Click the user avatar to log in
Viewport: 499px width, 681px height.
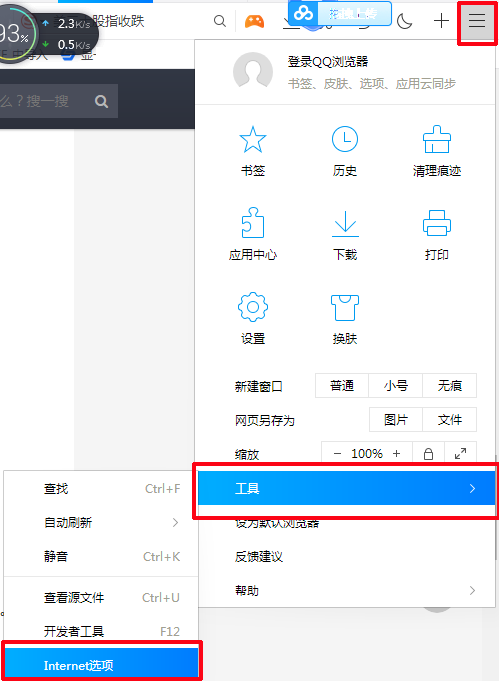pyautogui.click(x=253, y=72)
